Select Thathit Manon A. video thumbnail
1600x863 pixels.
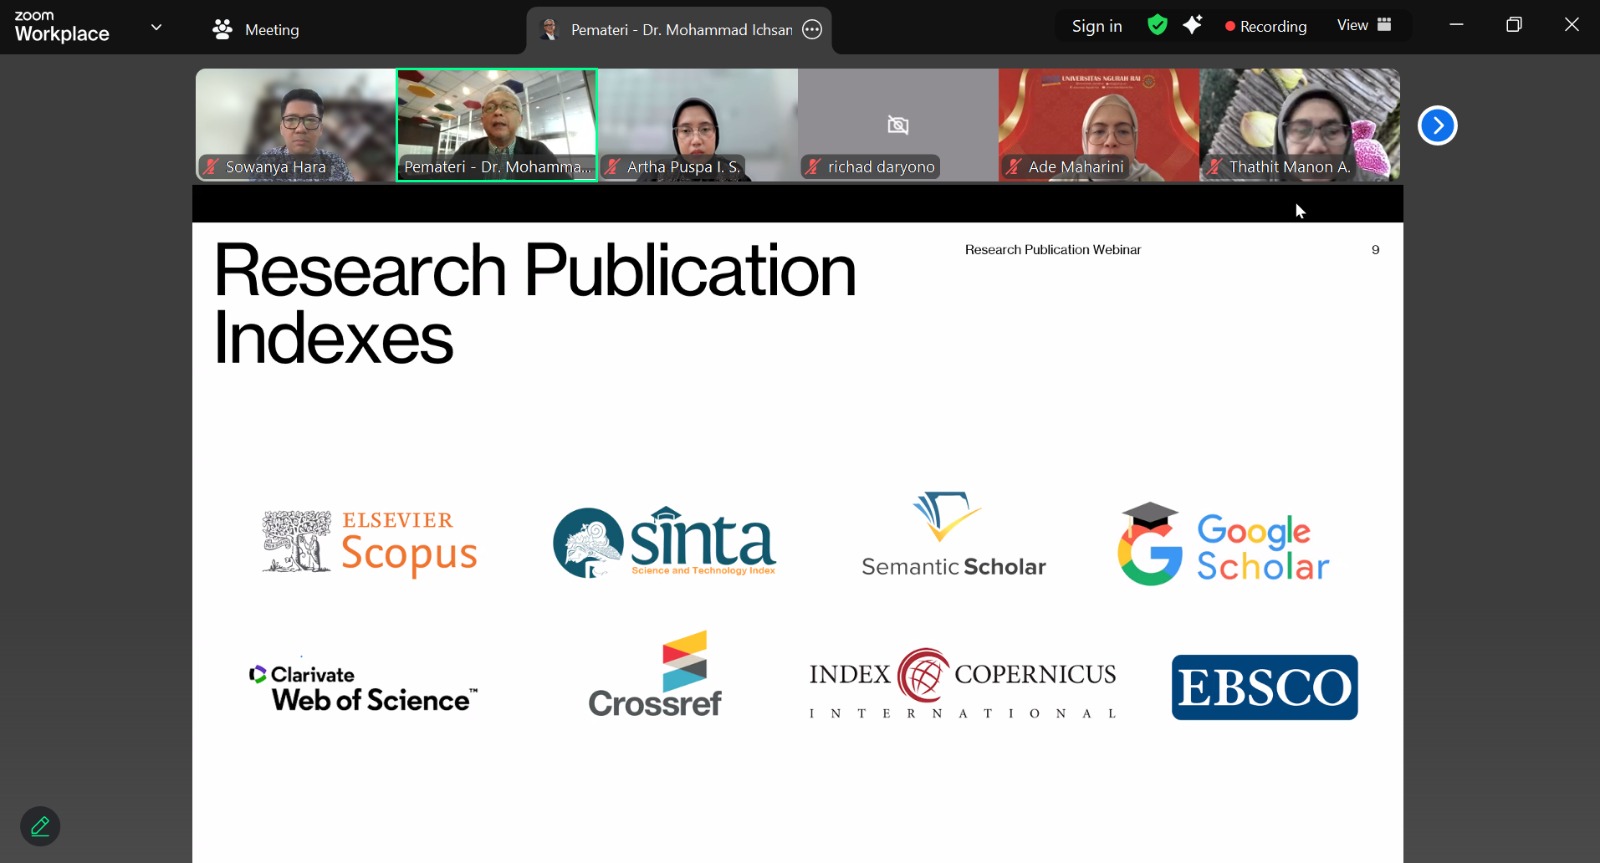tap(1300, 125)
